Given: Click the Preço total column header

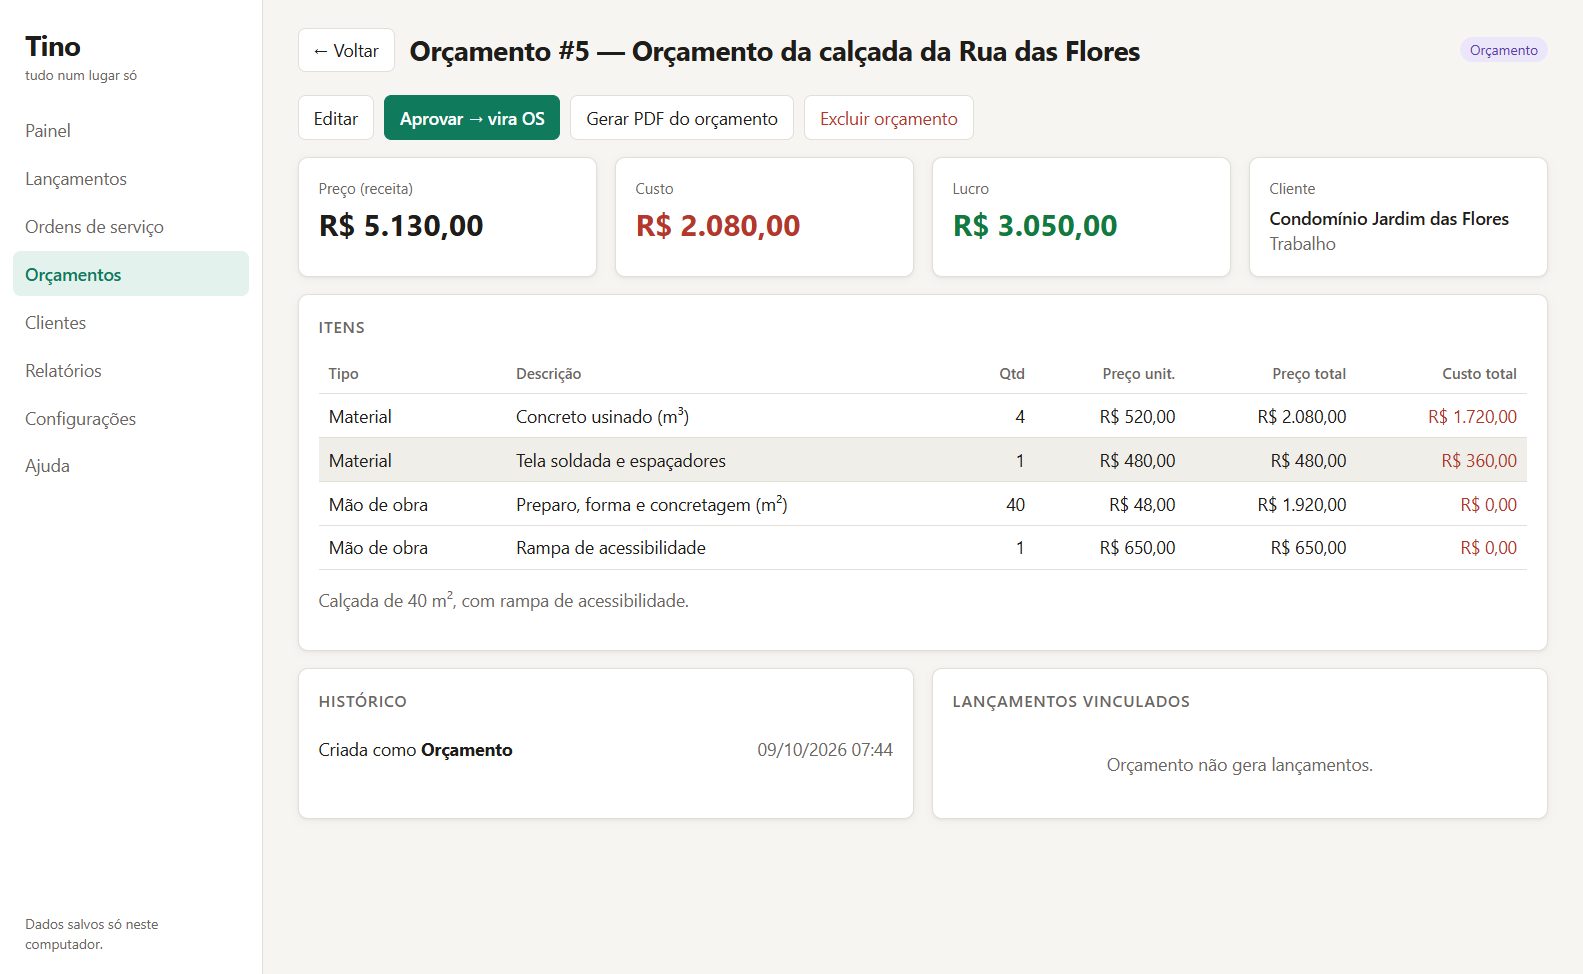Looking at the screenshot, I should 1309,374.
